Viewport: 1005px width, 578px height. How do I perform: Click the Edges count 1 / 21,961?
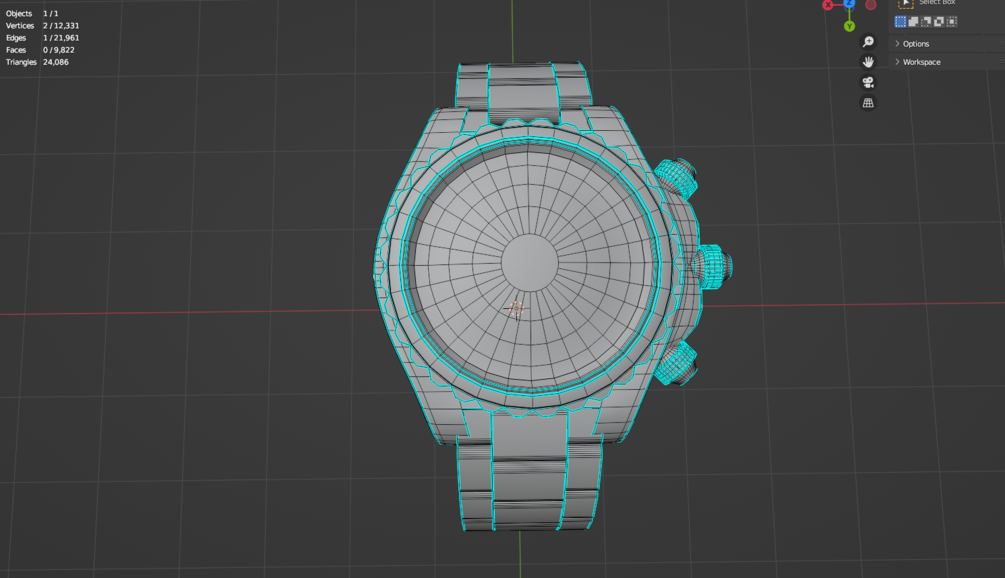(x=42, y=38)
